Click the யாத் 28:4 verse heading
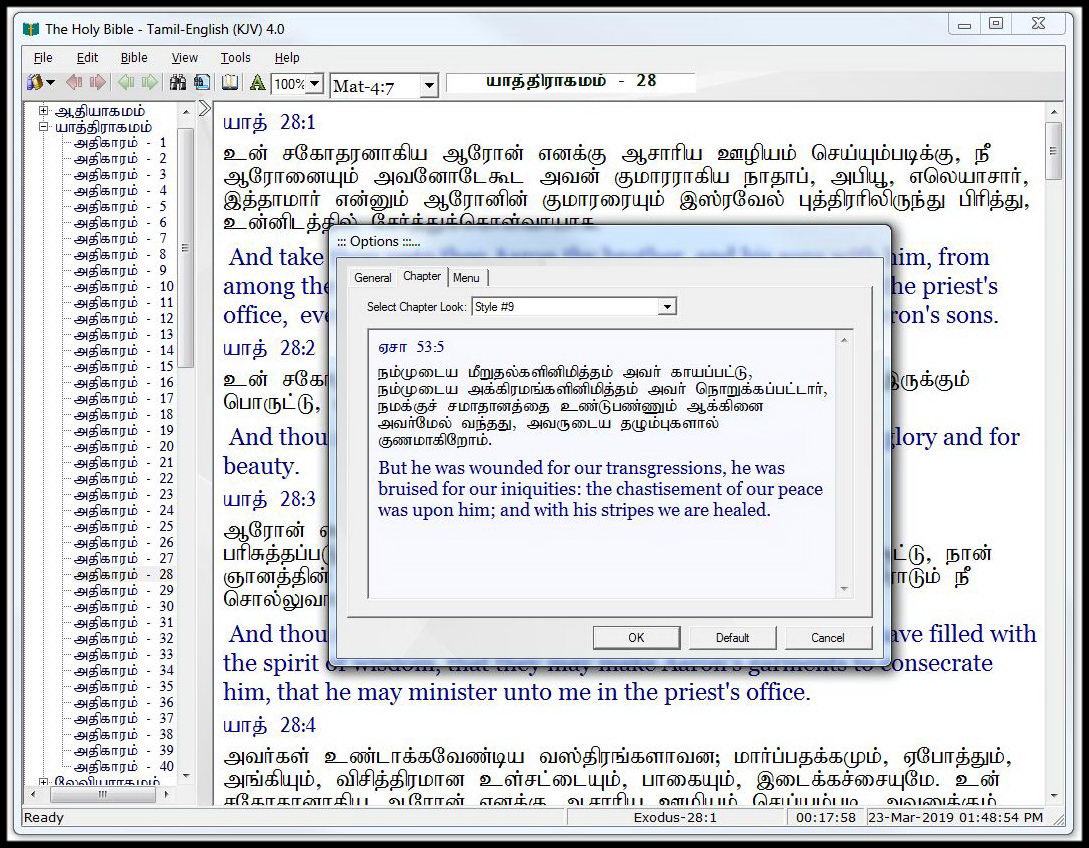The width and height of the screenshot is (1089, 848). click(x=269, y=726)
